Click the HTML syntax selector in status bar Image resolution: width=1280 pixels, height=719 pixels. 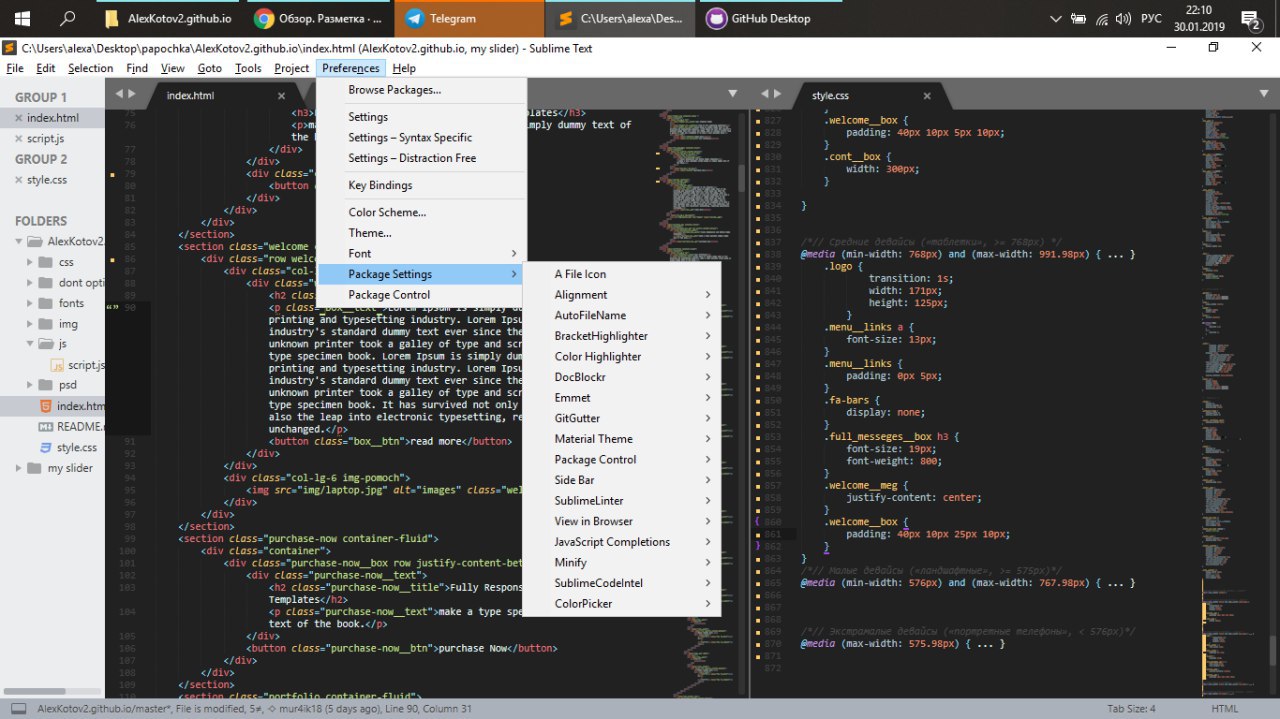point(1224,709)
